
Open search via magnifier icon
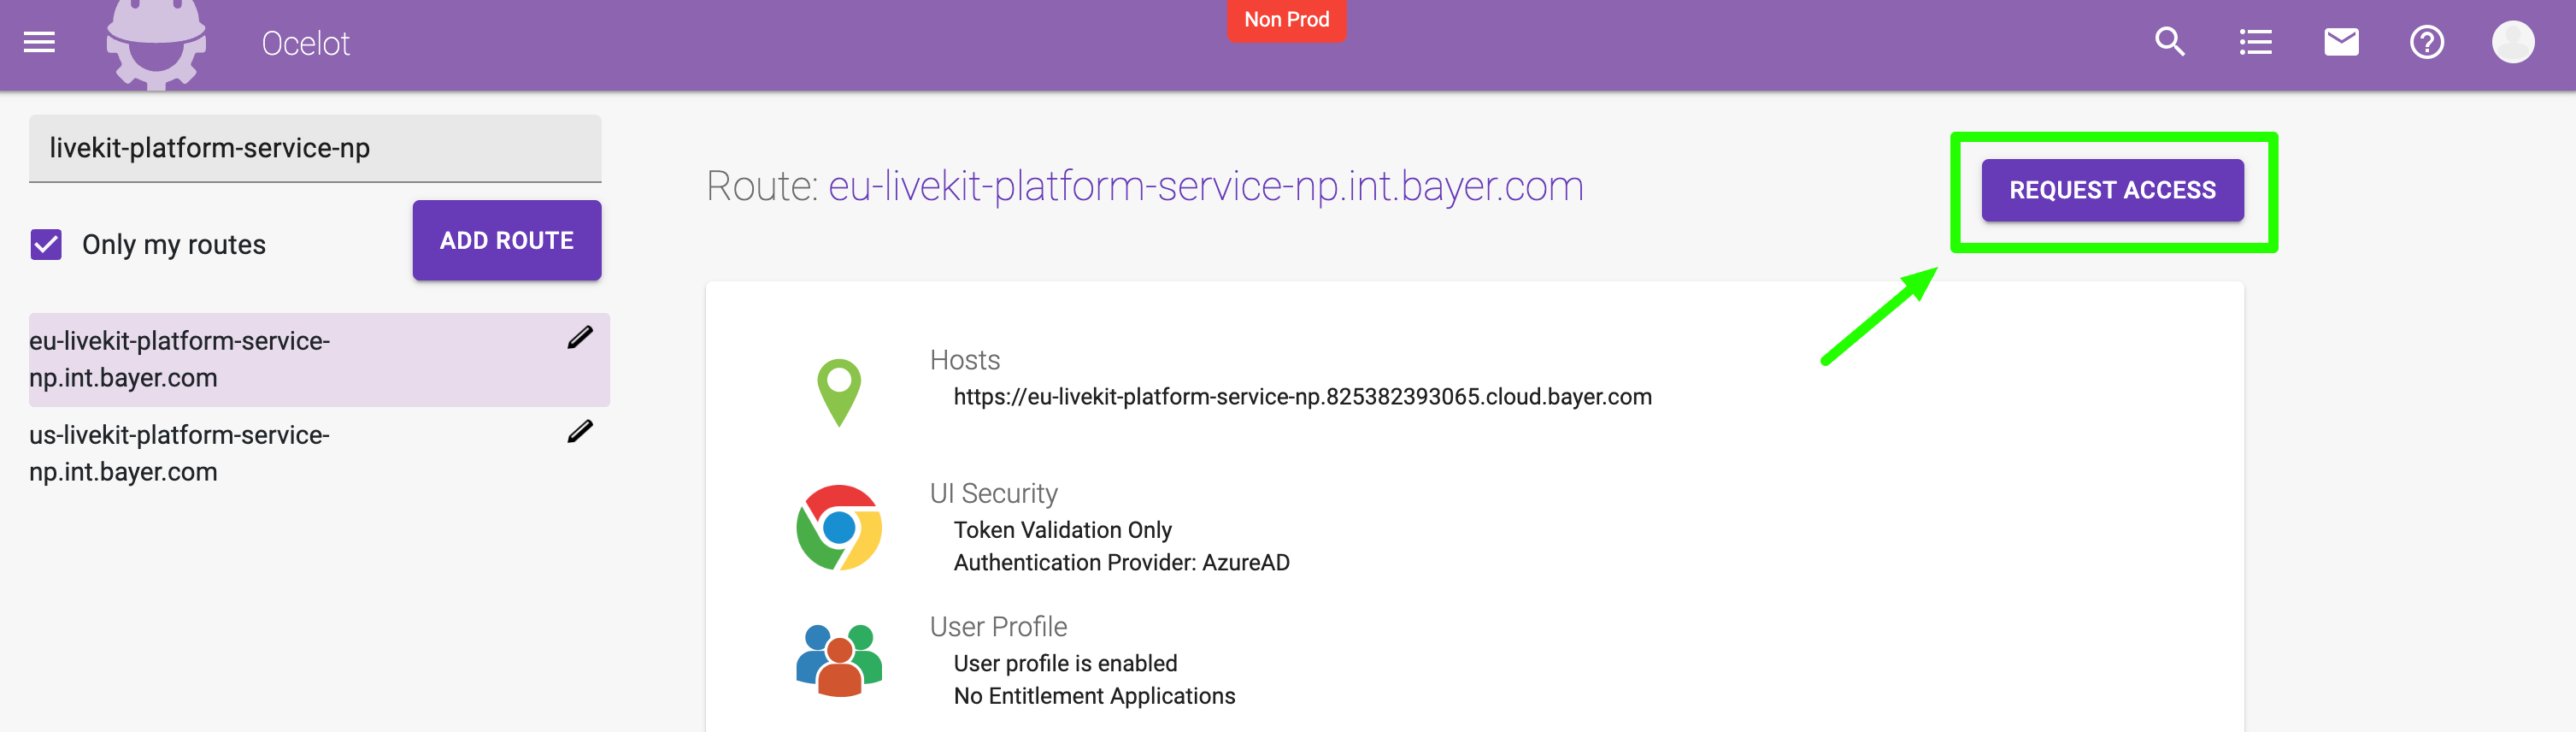click(2169, 42)
